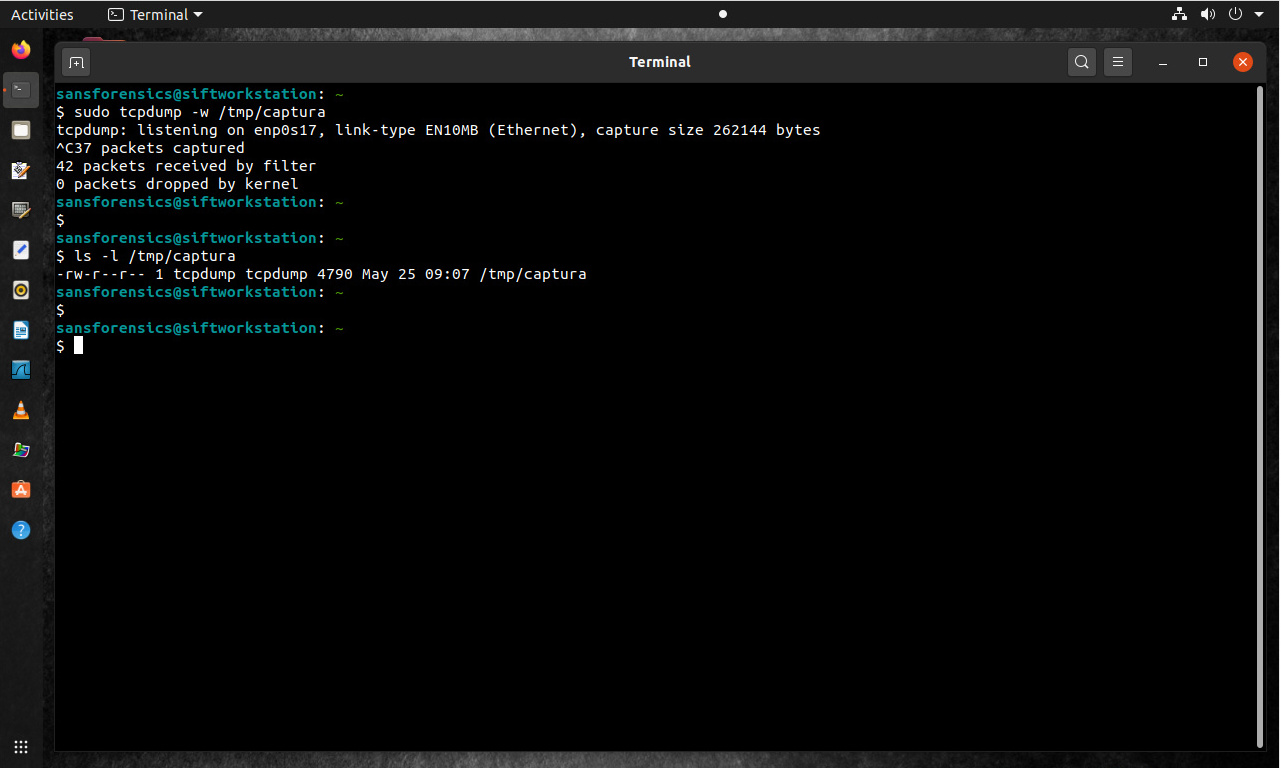The height and width of the screenshot is (768, 1281).
Task: Expand the system menu arrow
Action: click(x=1259, y=14)
